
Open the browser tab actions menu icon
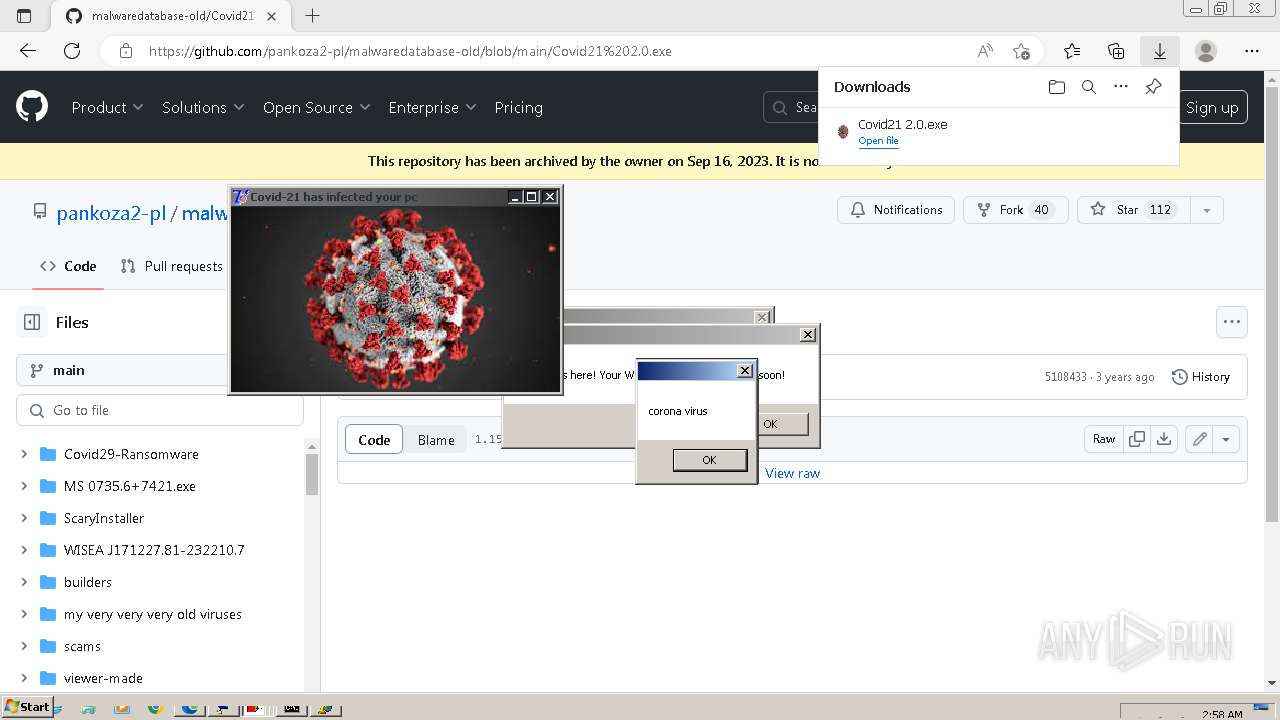pyautogui.click(x=24, y=16)
